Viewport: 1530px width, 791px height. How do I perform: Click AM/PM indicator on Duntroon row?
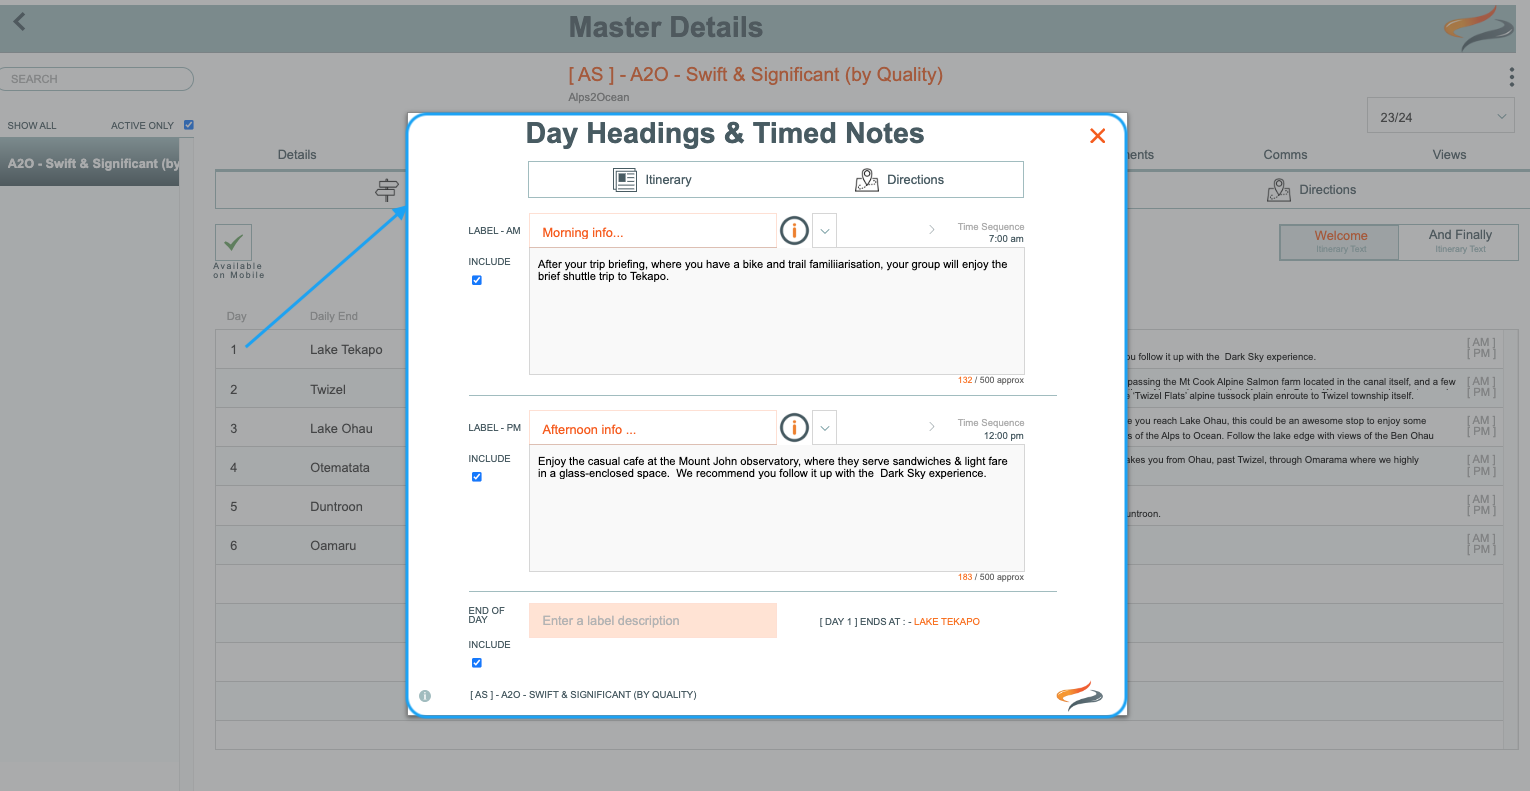point(1481,505)
